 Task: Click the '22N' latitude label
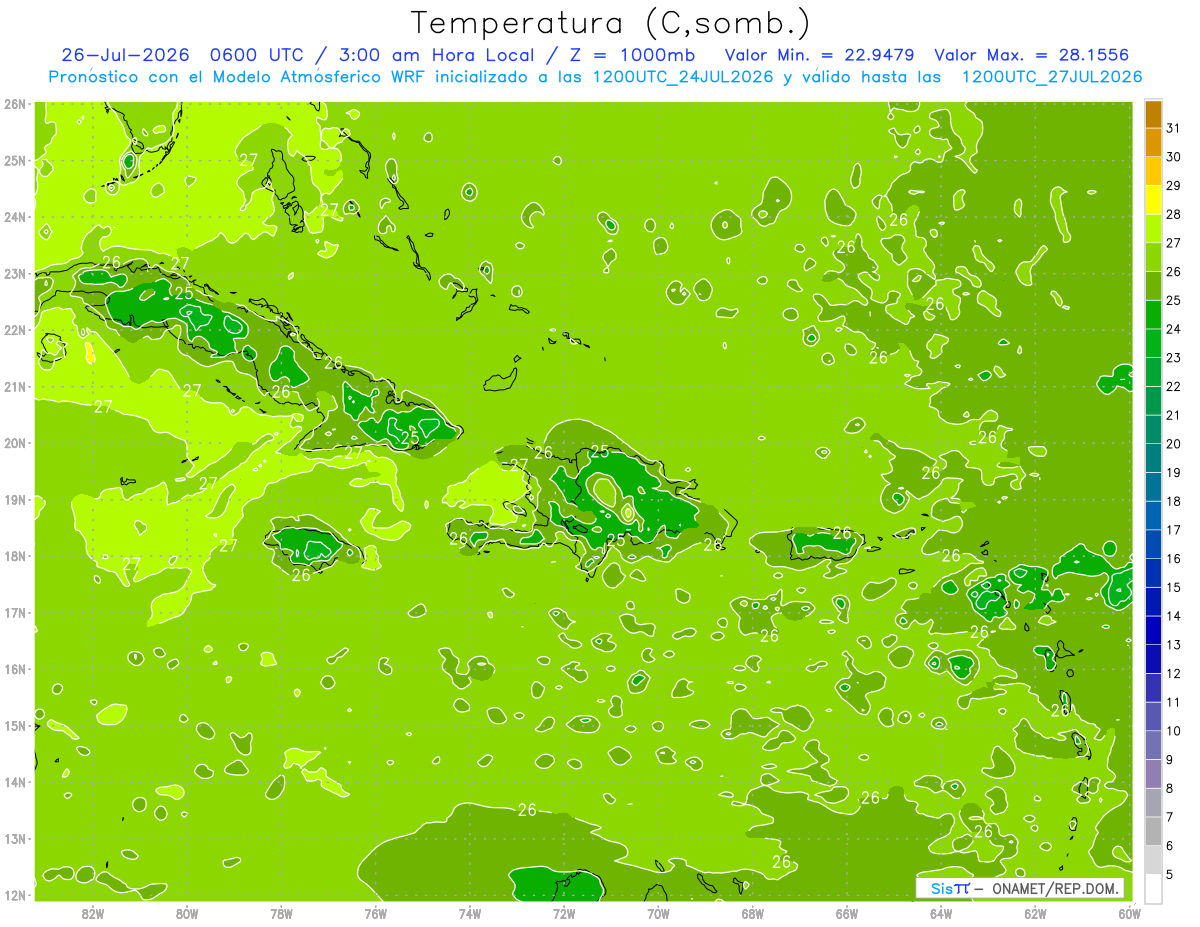[x=15, y=330]
